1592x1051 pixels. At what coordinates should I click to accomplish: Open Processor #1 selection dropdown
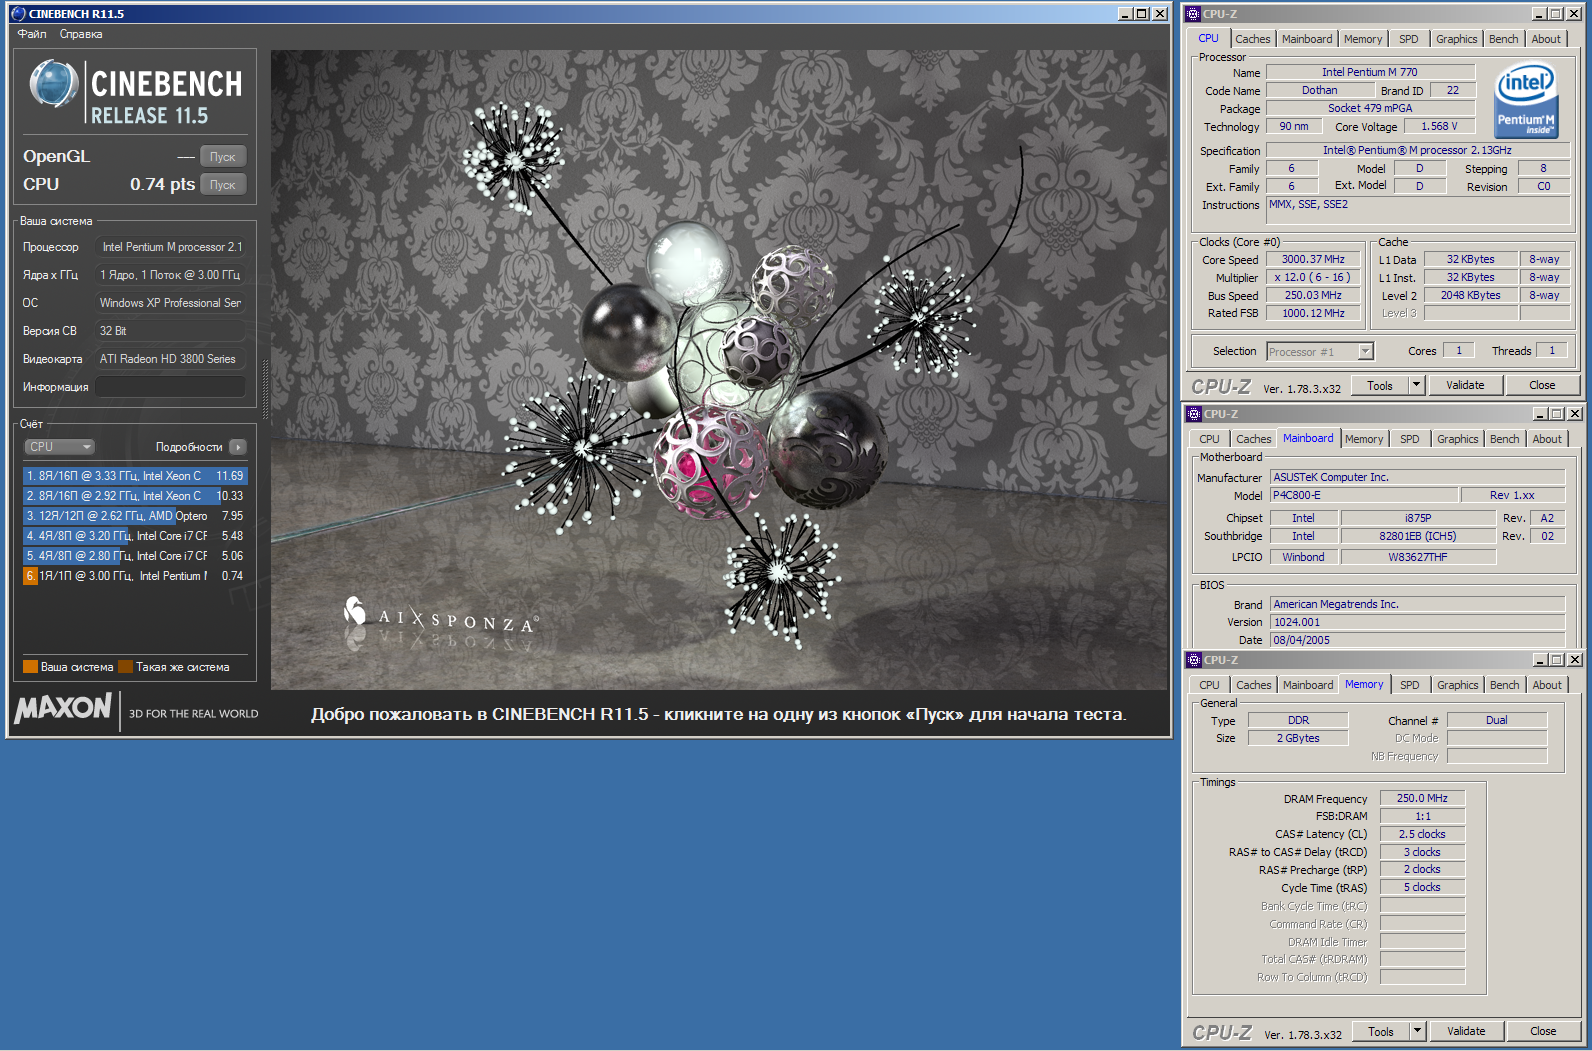pos(1320,352)
